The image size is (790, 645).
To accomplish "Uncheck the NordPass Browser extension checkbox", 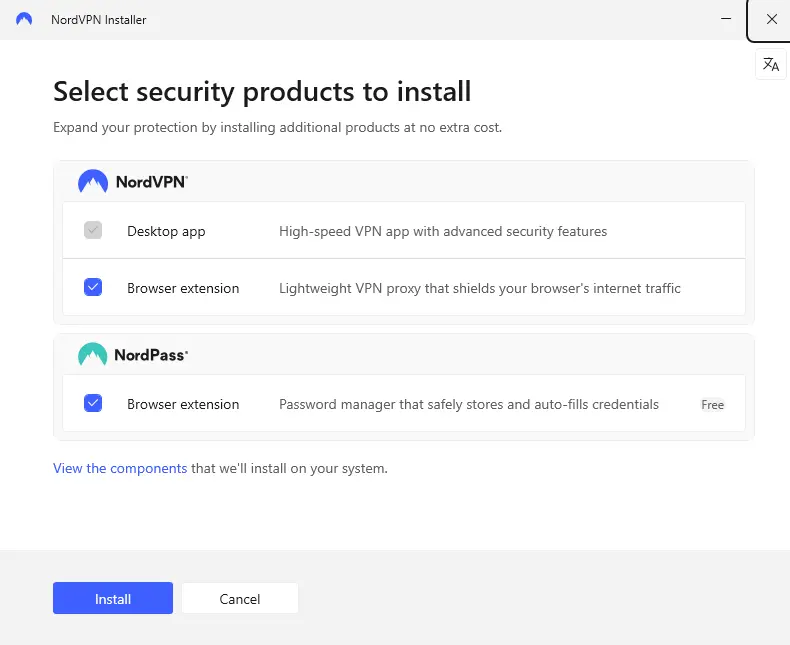I will click(x=93, y=404).
